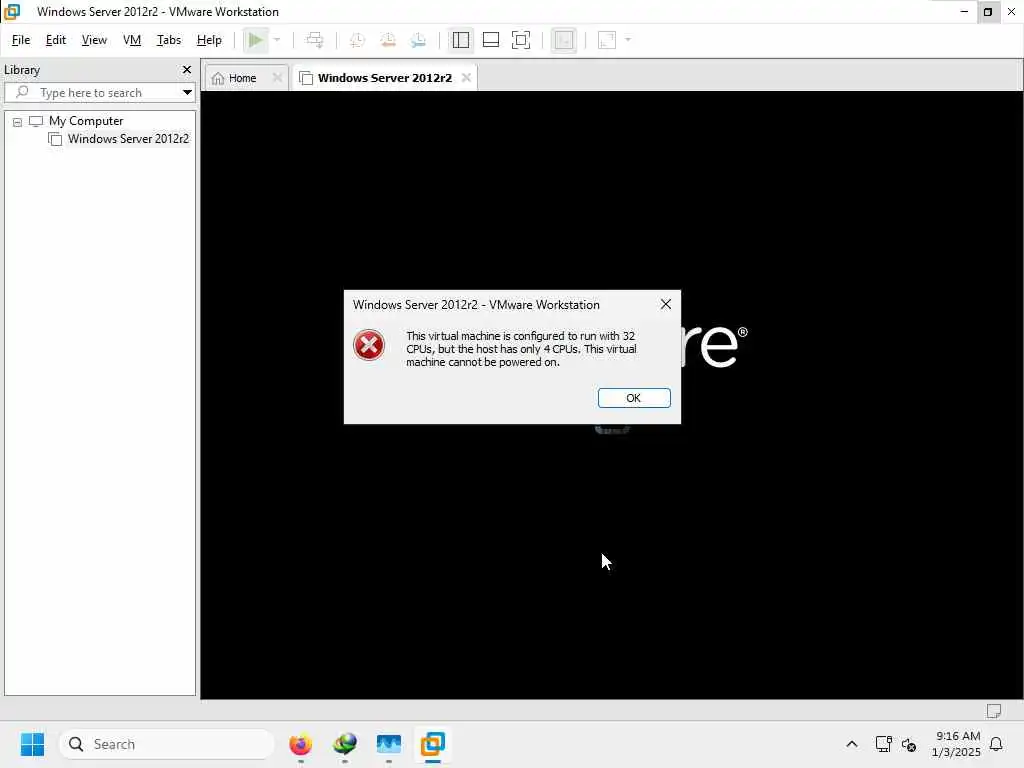Click the VMware Workstation taskbar icon
Image resolution: width=1024 pixels, height=768 pixels.
pyautogui.click(x=433, y=744)
